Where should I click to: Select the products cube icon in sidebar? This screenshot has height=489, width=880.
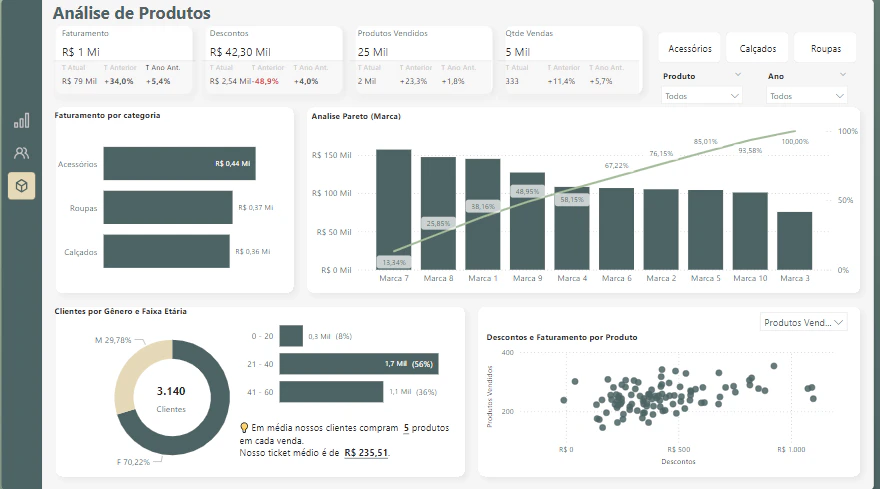click(x=21, y=186)
